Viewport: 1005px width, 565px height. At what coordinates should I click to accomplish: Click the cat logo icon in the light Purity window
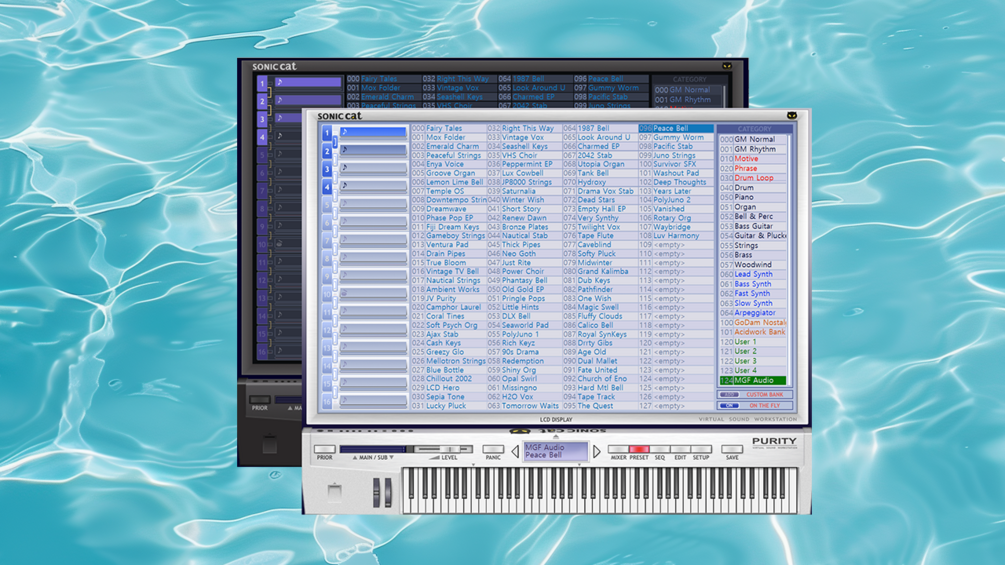[792, 115]
